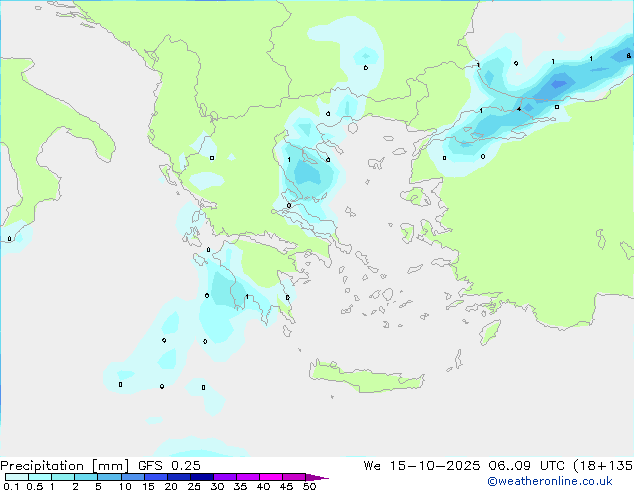Screen dimensions: 634x490
Task: Select the 30–35 mm purple legend swatch
Action: click(224, 477)
